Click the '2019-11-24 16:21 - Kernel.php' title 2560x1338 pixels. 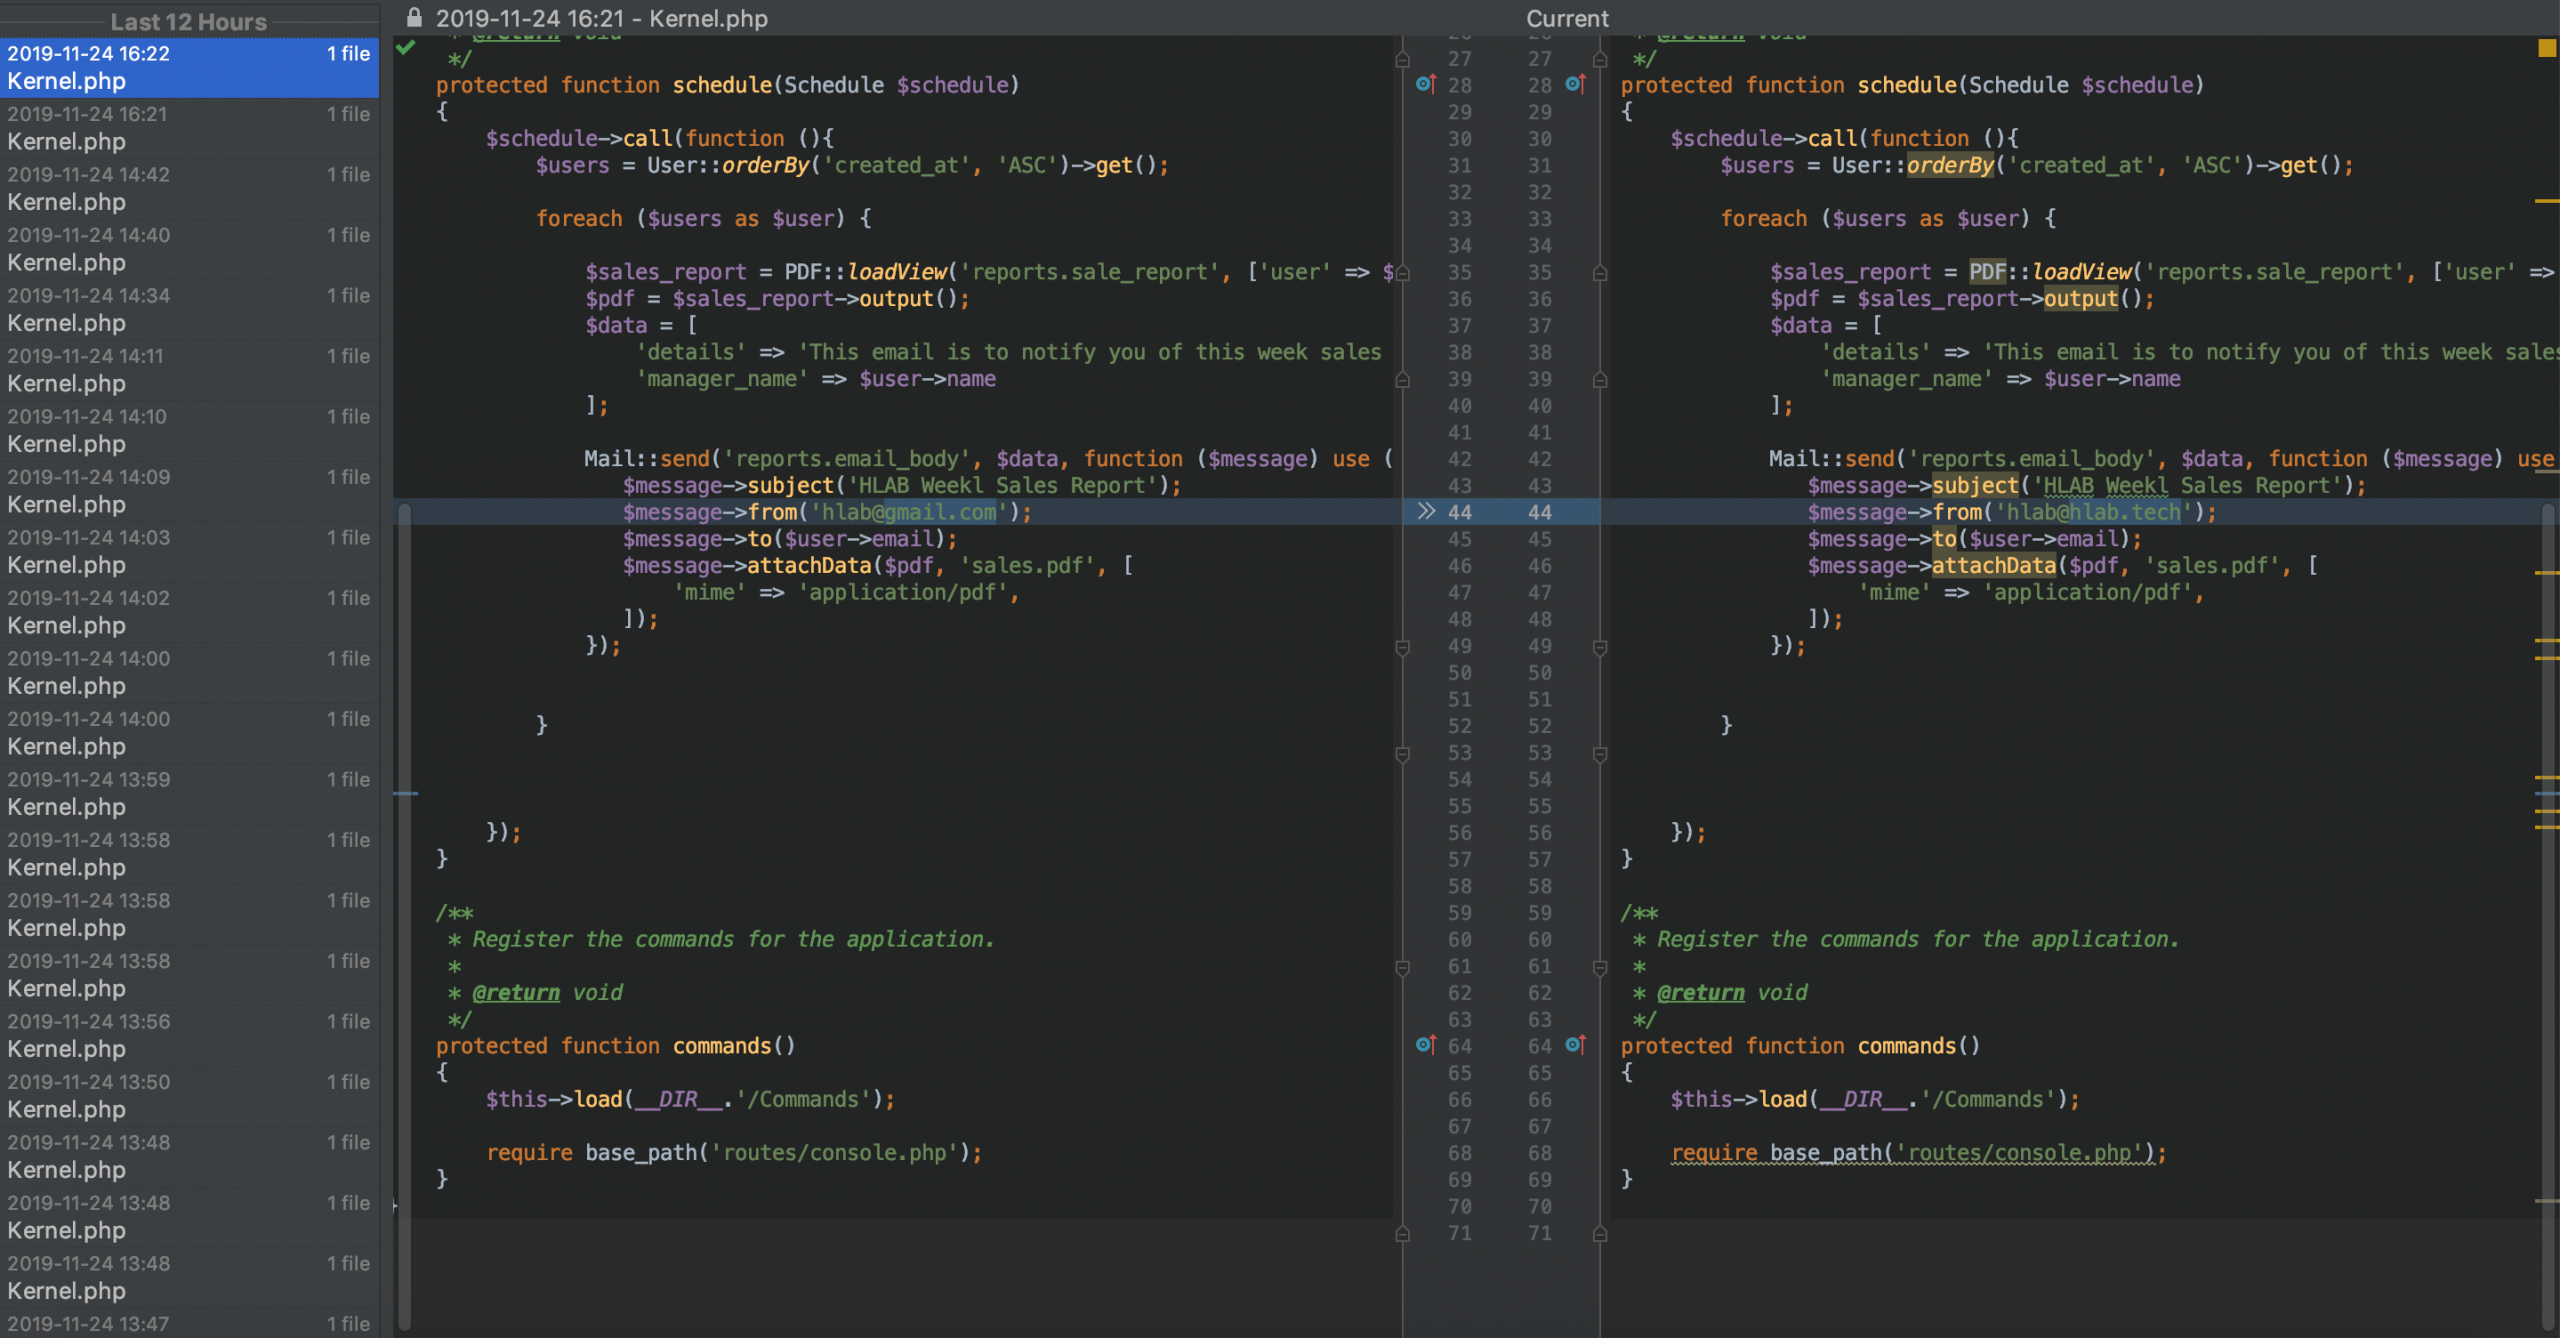602,18
